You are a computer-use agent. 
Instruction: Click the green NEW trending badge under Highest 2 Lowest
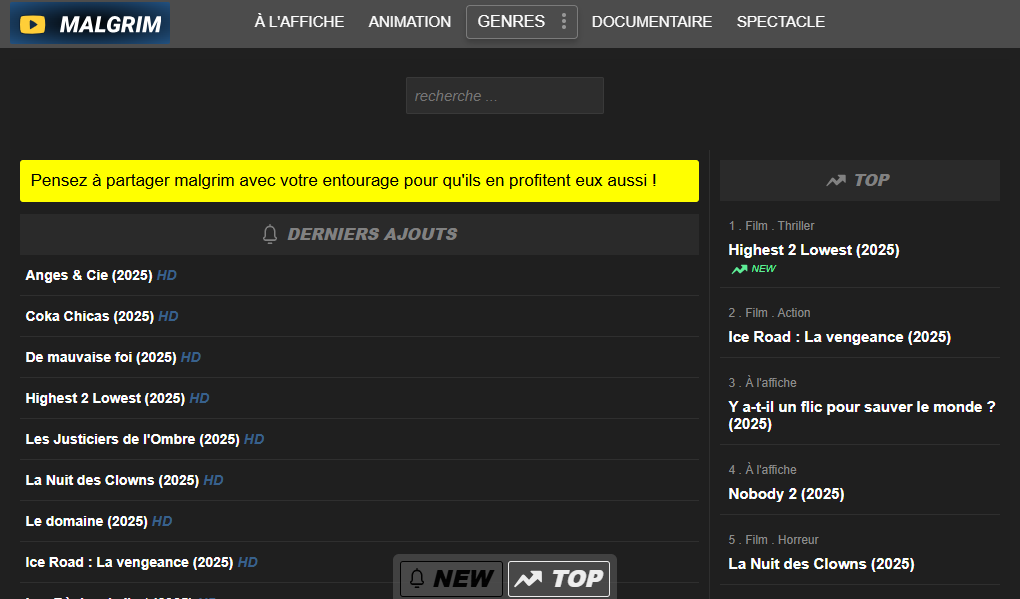753,269
